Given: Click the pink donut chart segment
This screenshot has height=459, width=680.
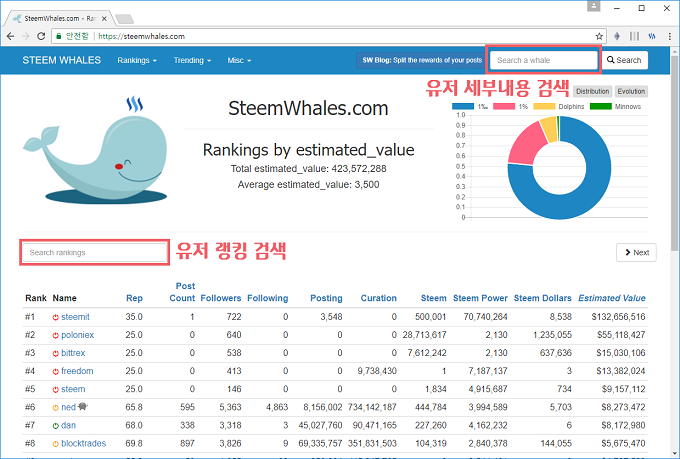Looking at the screenshot, I should pos(527,145).
